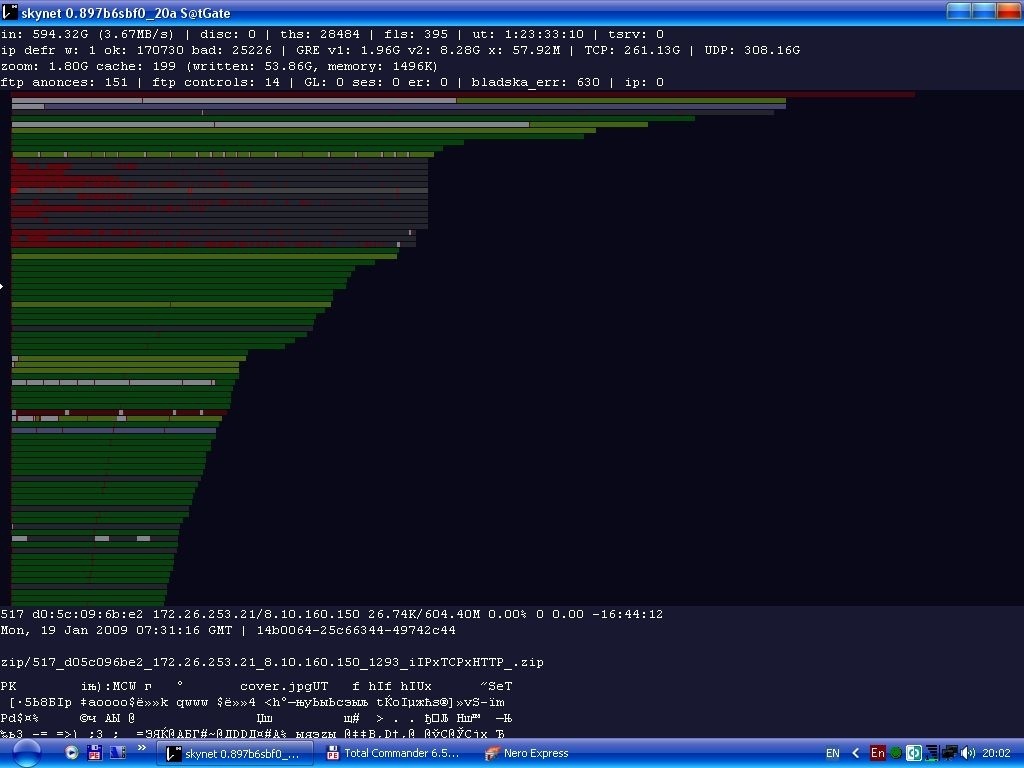This screenshot has width=1024, height=768.
Task: Show hidden system tray icons arrow
Action: [856, 753]
